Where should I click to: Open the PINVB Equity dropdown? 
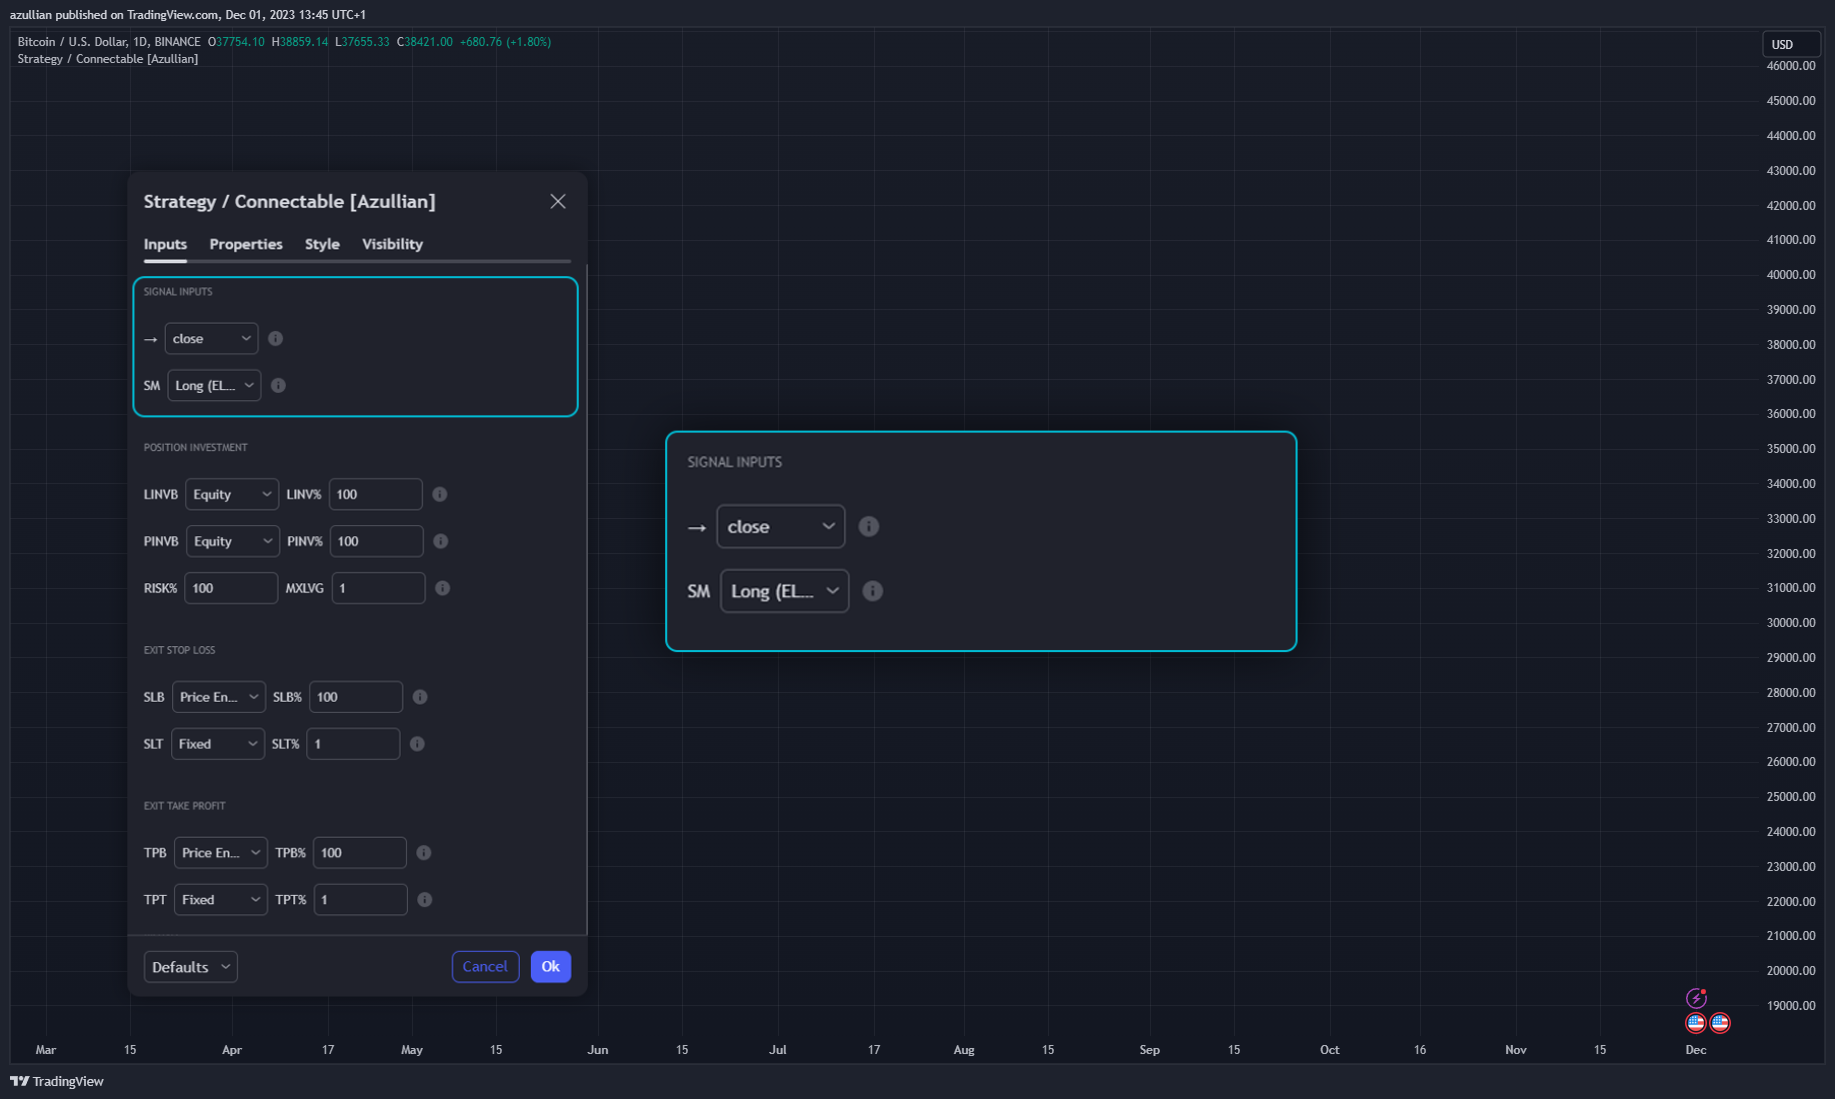point(232,541)
